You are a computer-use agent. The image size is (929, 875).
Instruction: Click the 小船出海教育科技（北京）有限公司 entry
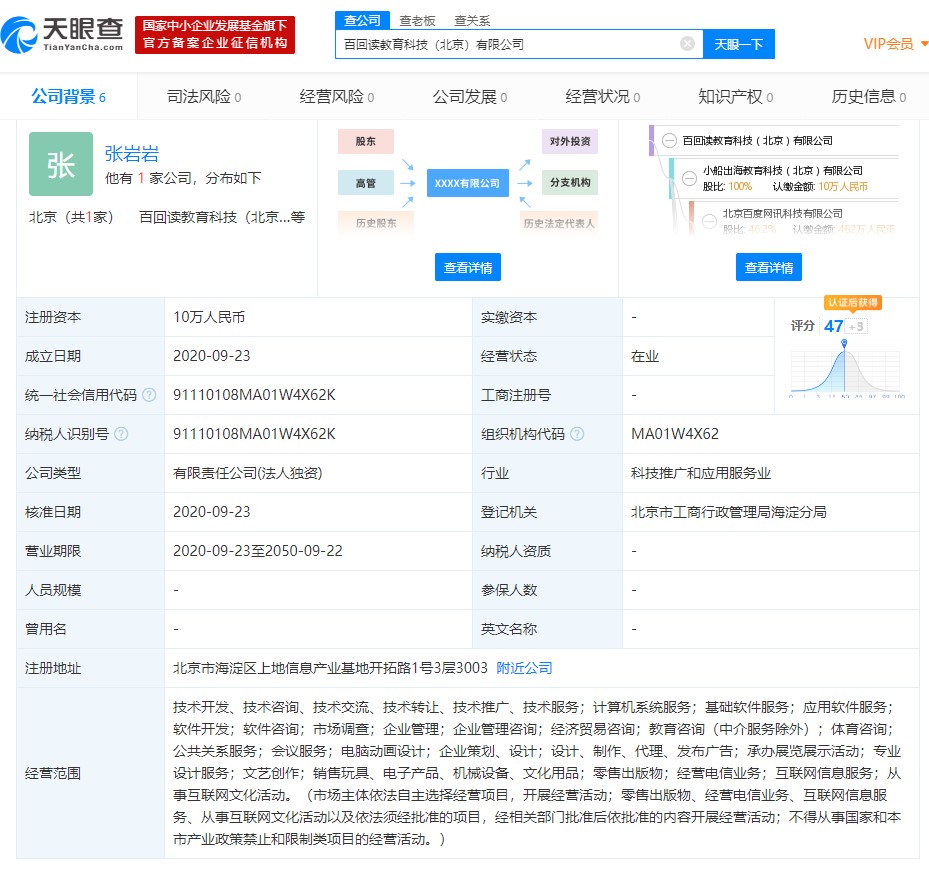[783, 170]
